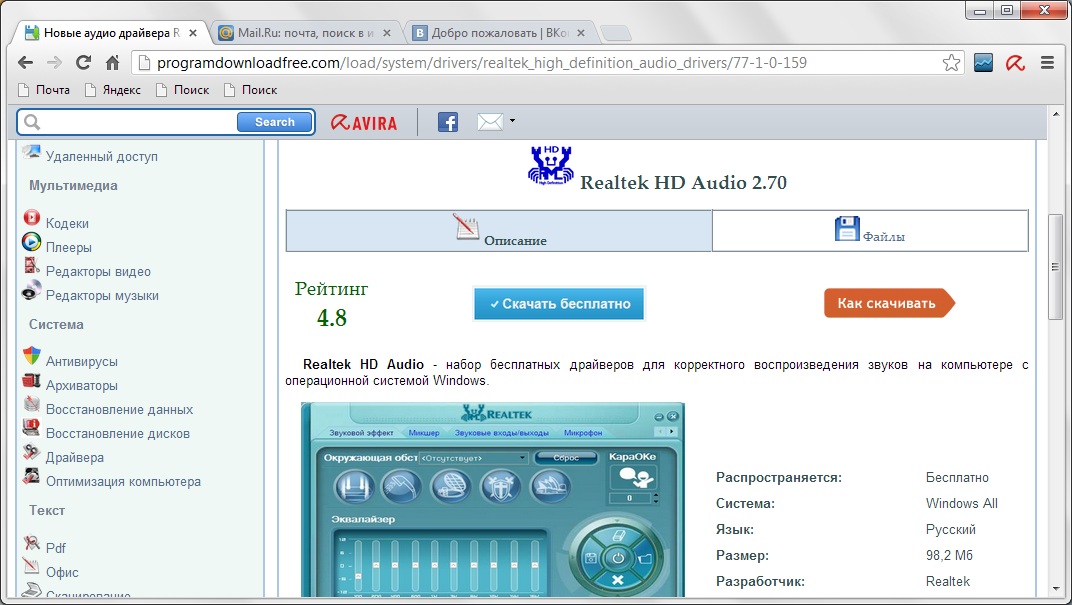Image resolution: width=1072 pixels, height=605 pixels.
Task: Click the 98,2 Мб size value
Action: click(x=949, y=555)
